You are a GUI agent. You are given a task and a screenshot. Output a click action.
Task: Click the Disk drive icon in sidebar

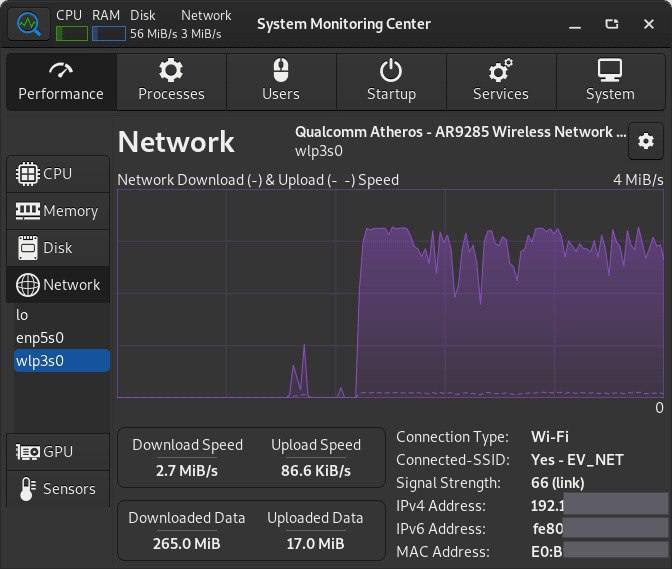point(28,248)
